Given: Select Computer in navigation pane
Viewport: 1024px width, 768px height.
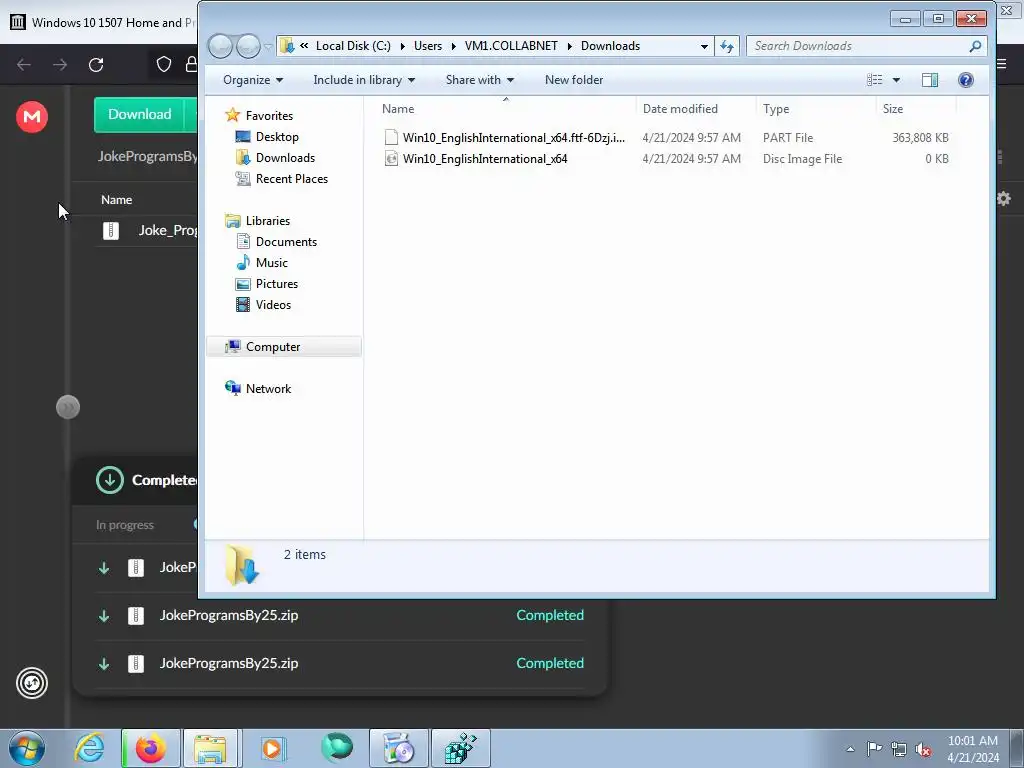Looking at the screenshot, I should pyautogui.click(x=284, y=347).
